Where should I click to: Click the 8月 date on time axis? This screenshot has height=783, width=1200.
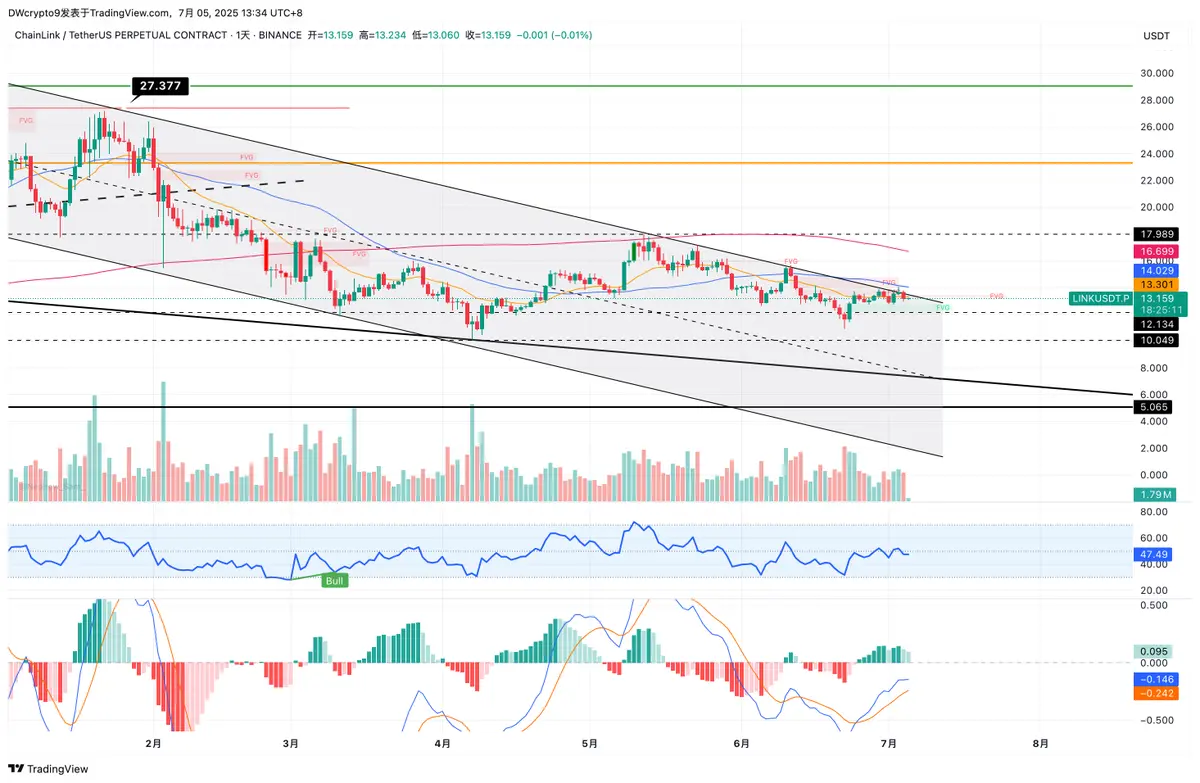coord(1041,744)
